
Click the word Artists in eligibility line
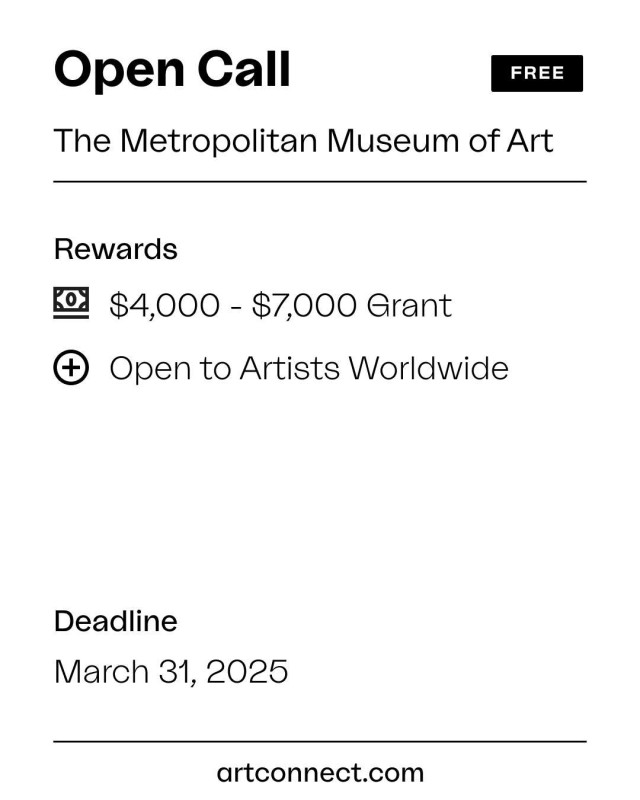point(289,368)
